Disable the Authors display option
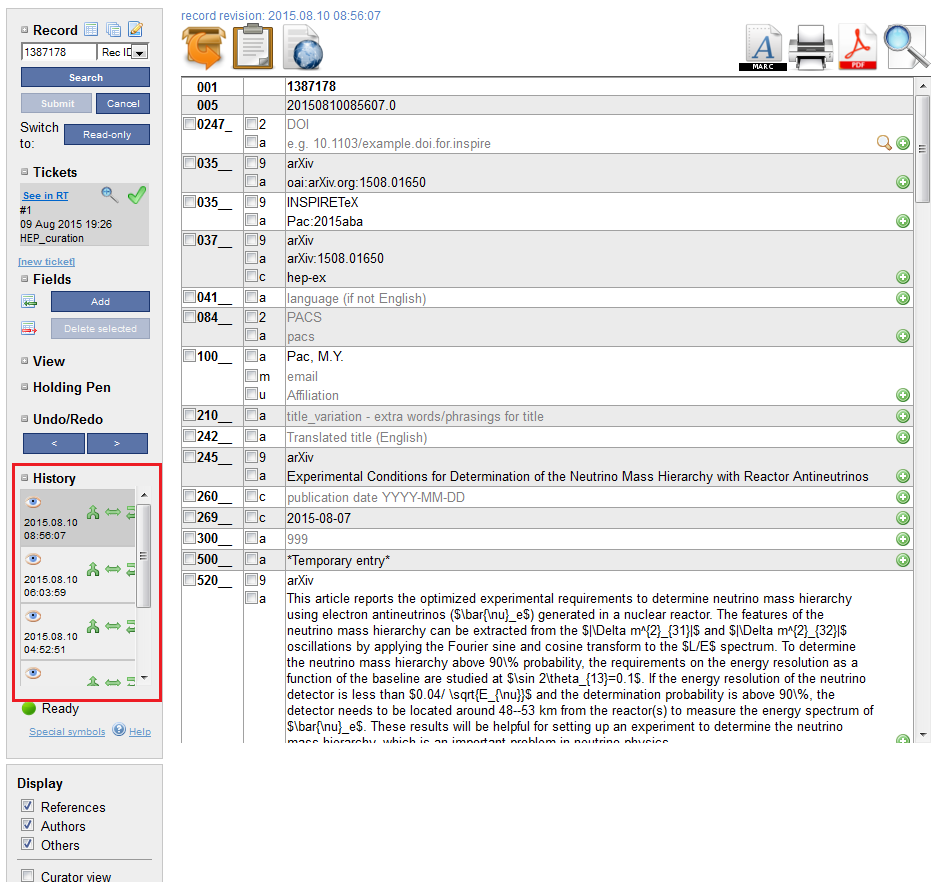 coord(25,826)
